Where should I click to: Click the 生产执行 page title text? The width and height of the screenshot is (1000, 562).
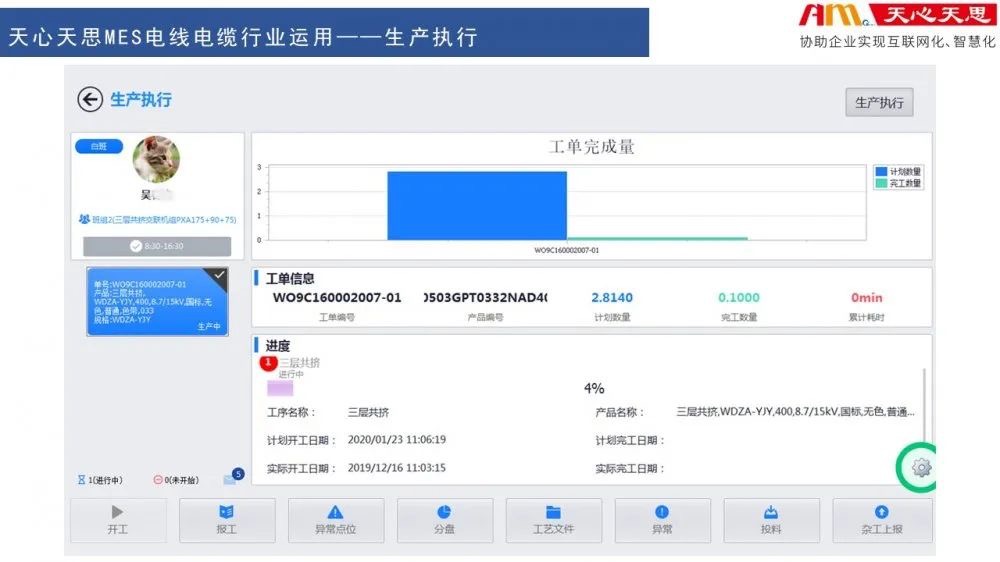pyautogui.click(x=141, y=100)
